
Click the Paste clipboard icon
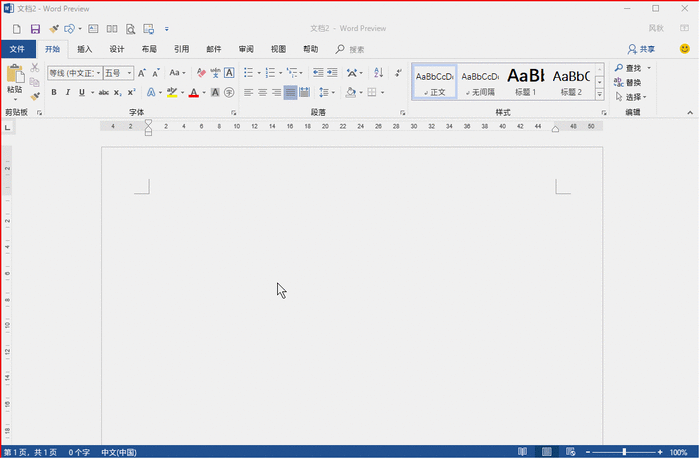(15, 74)
